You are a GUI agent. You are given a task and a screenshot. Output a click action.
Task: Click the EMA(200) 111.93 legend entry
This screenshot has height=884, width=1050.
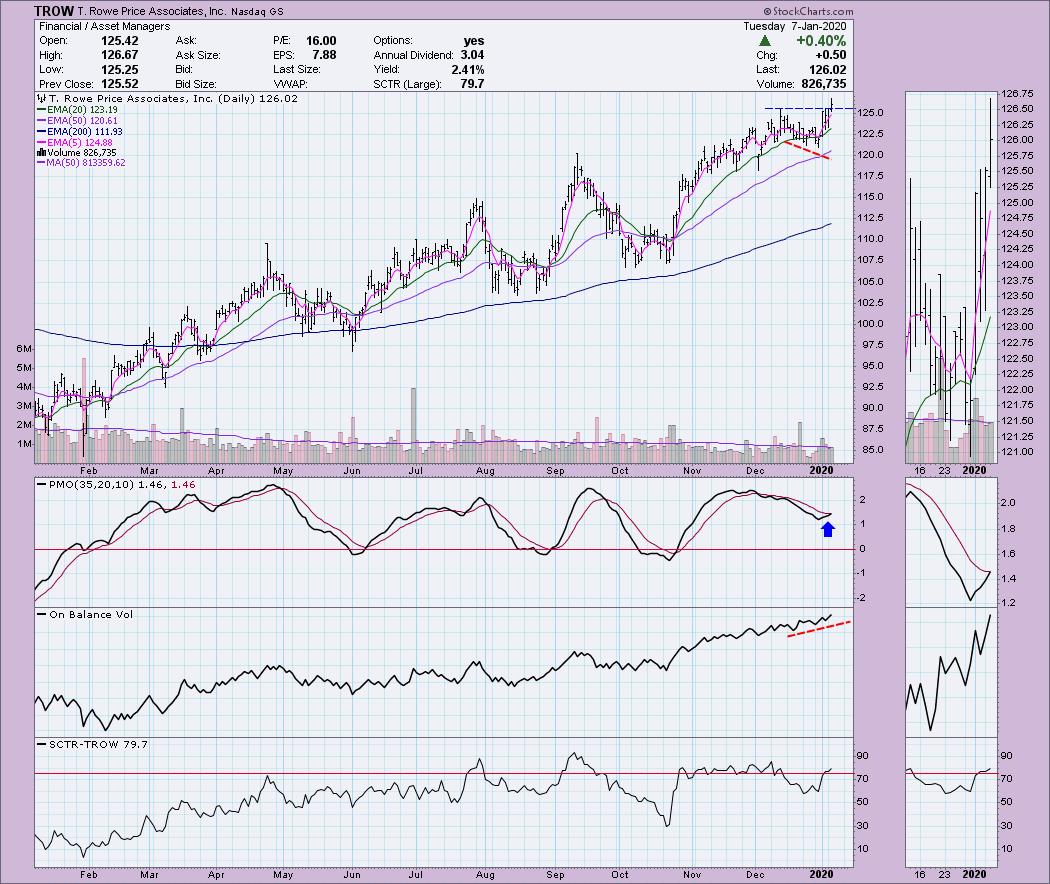[80, 132]
